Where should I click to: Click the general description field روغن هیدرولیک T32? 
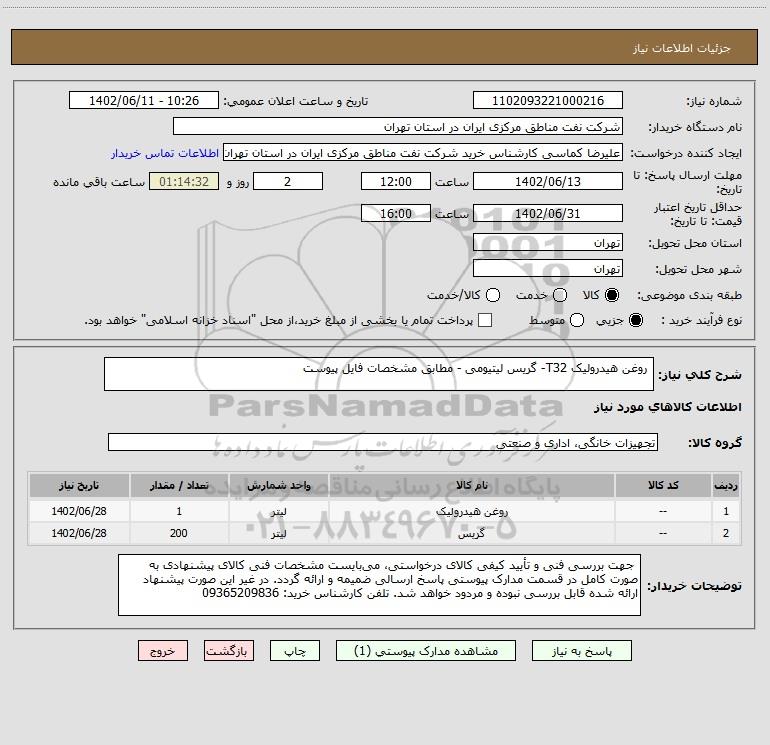point(379,374)
